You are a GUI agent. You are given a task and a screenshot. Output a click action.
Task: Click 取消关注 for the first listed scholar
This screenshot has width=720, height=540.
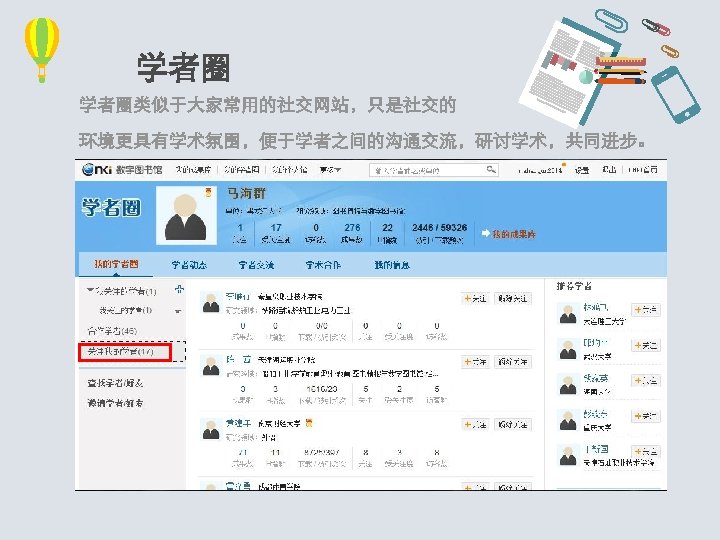coord(513,298)
